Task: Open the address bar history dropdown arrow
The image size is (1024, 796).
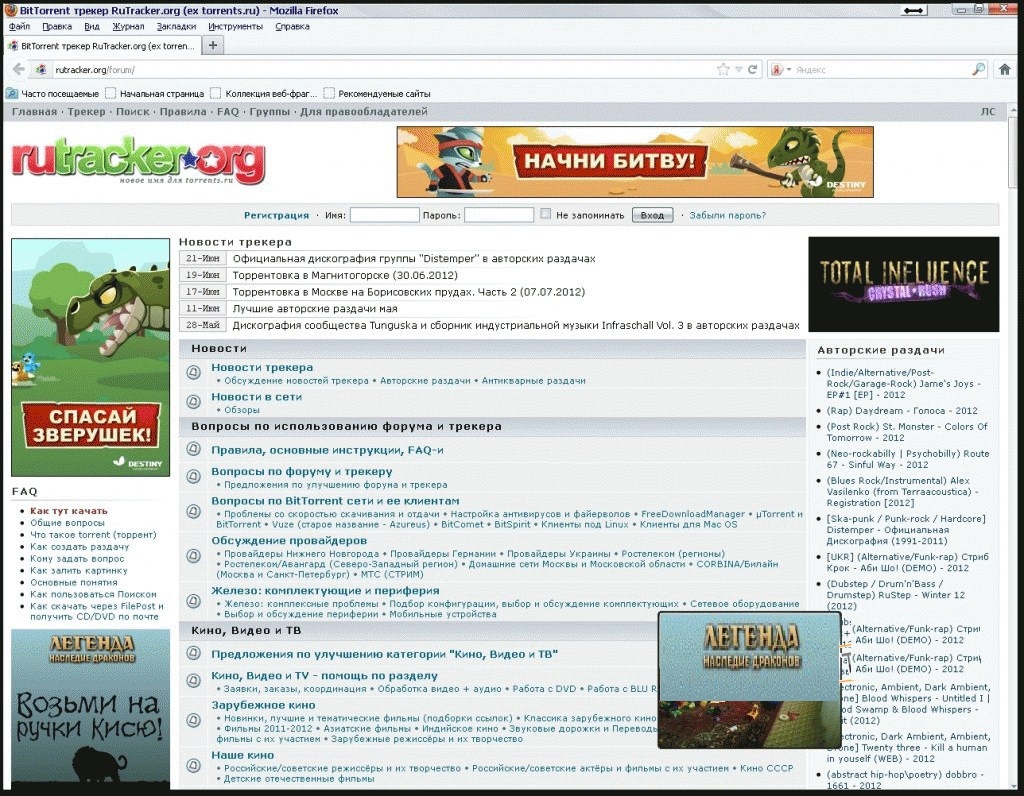Action: pyautogui.click(x=739, y=69)
